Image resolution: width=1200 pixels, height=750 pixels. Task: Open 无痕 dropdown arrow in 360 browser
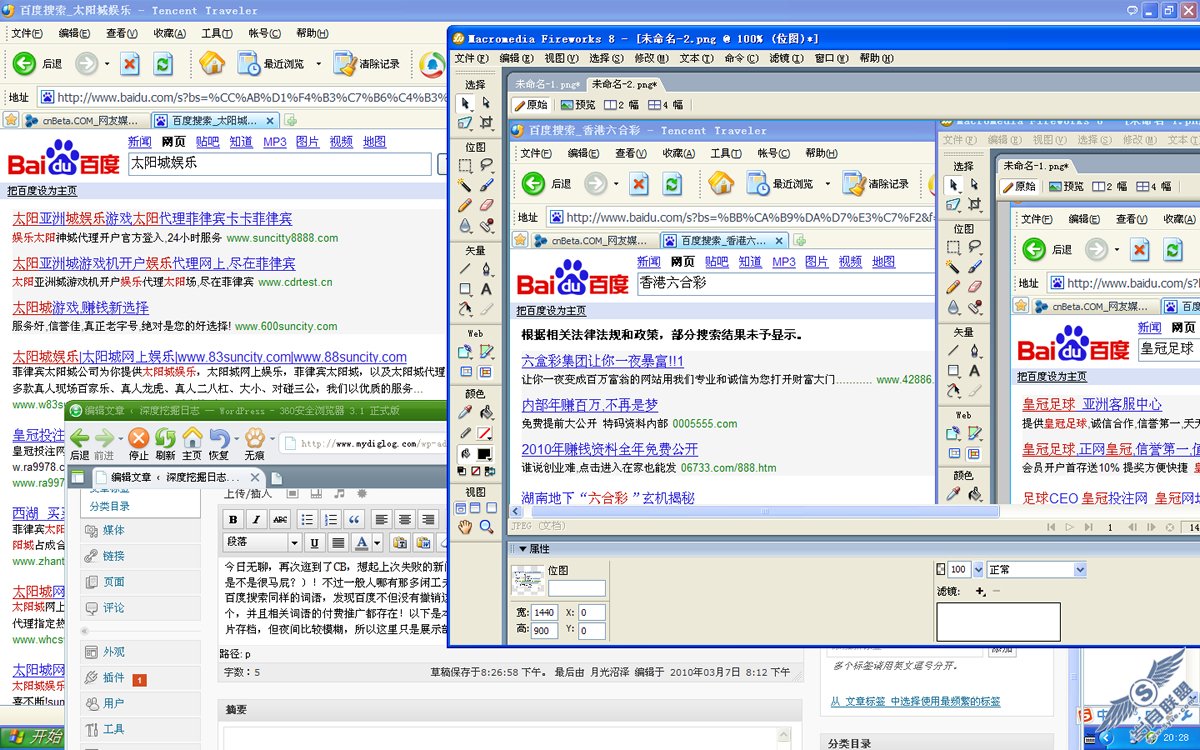[x=270, y=438]
